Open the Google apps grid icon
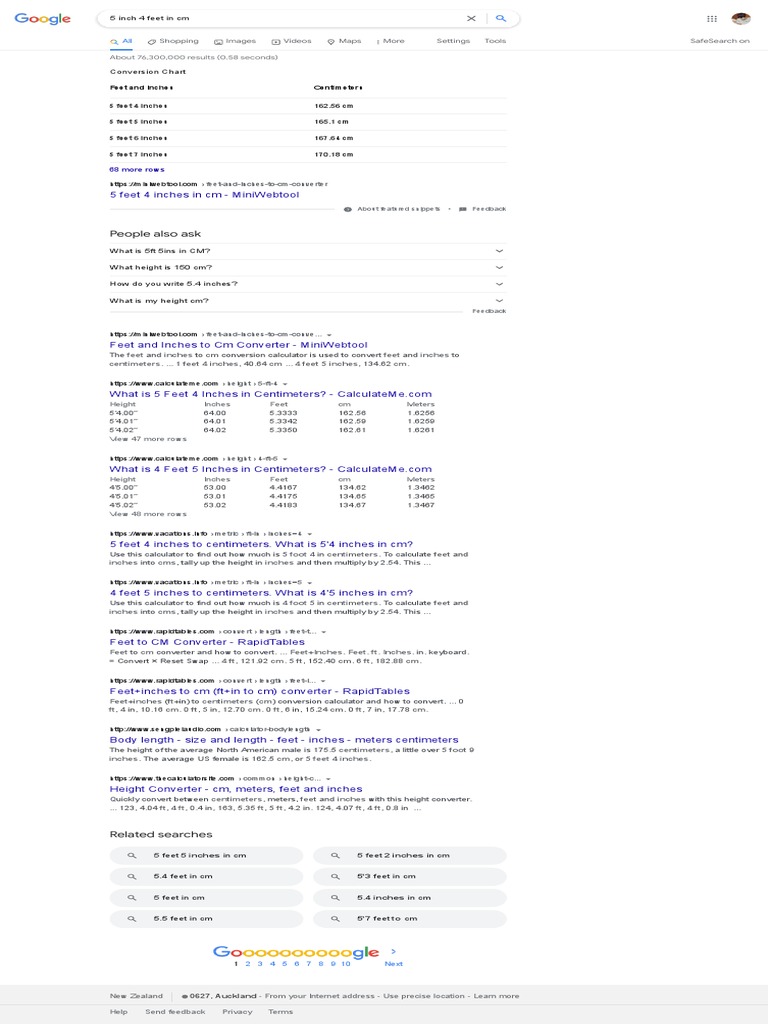 pos(712,18)
